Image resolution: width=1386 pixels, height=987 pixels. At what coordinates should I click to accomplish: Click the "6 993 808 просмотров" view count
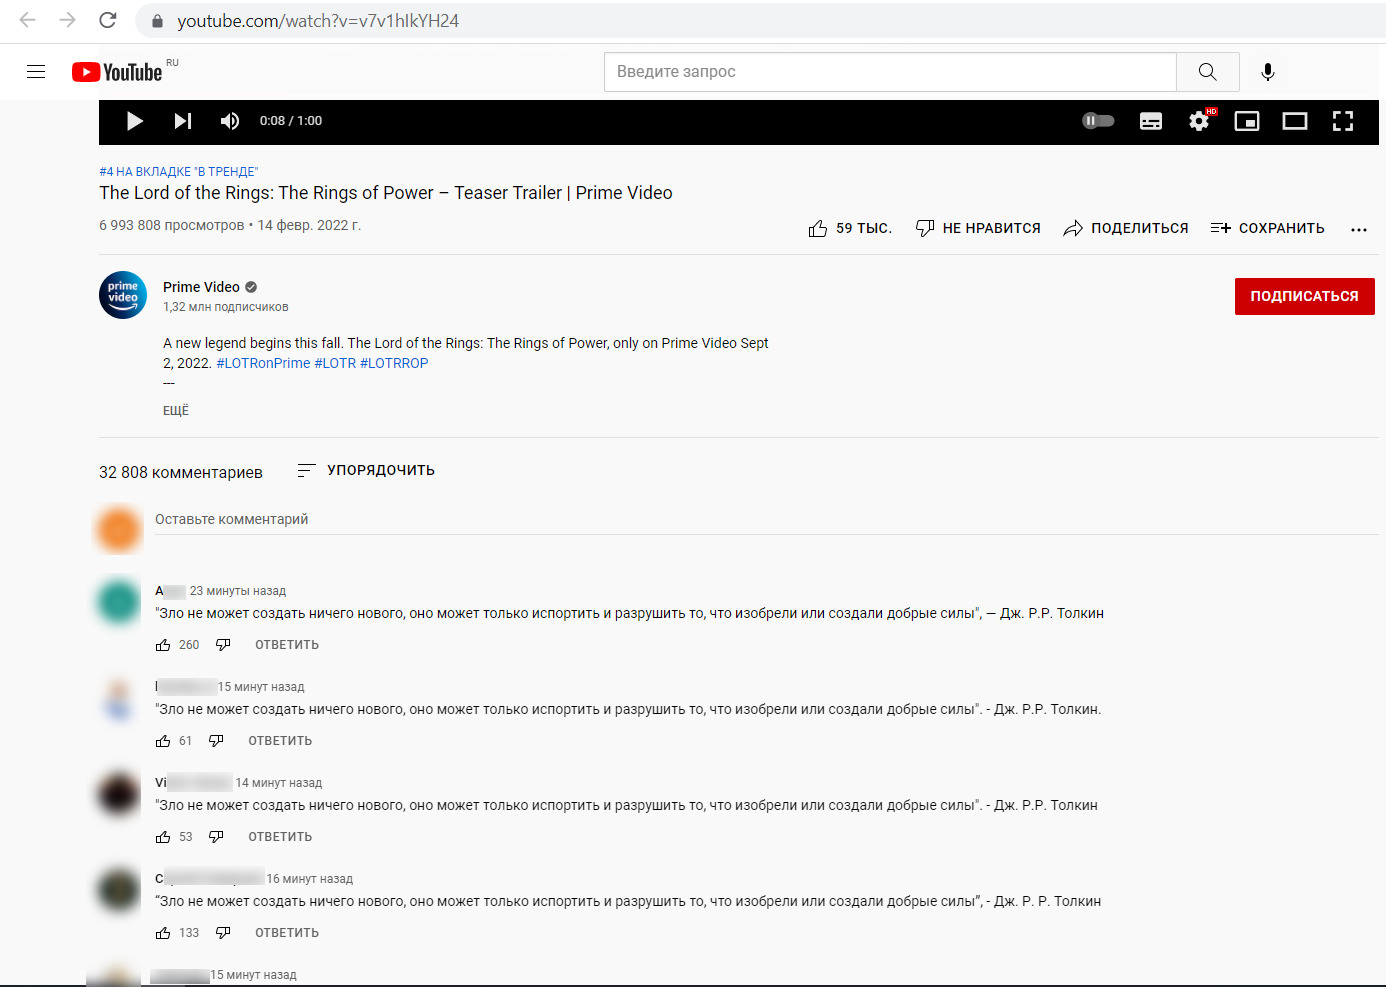[x=172, y=225]
